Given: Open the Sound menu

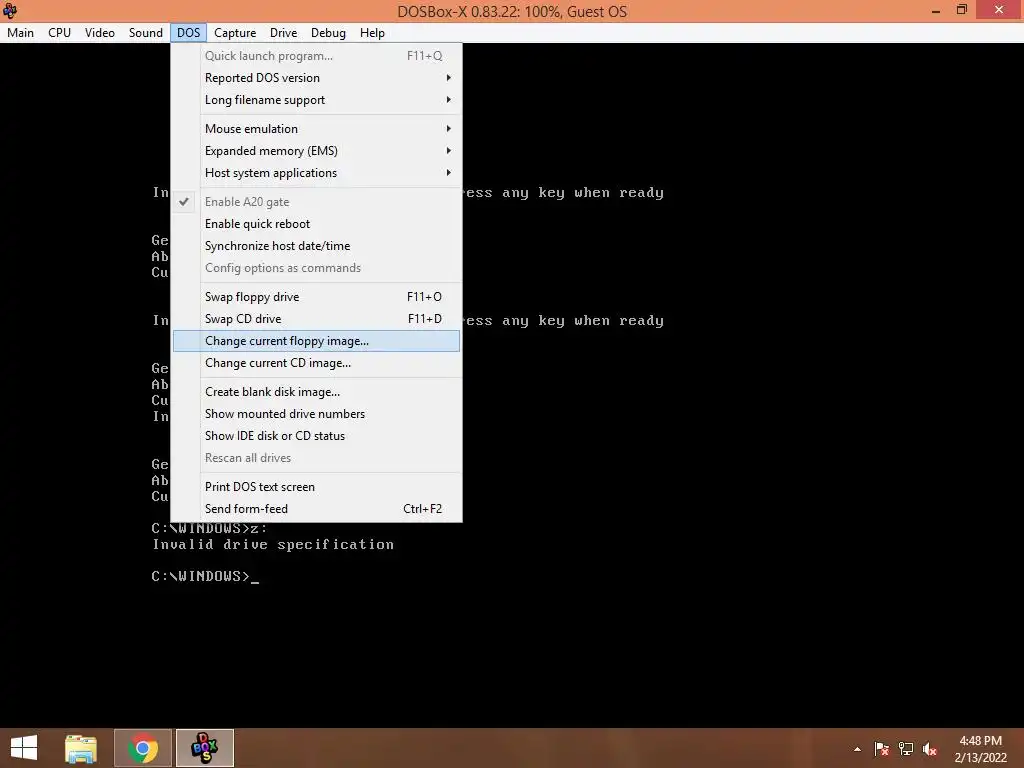Looking at the screenshot, I should (146, 33).
